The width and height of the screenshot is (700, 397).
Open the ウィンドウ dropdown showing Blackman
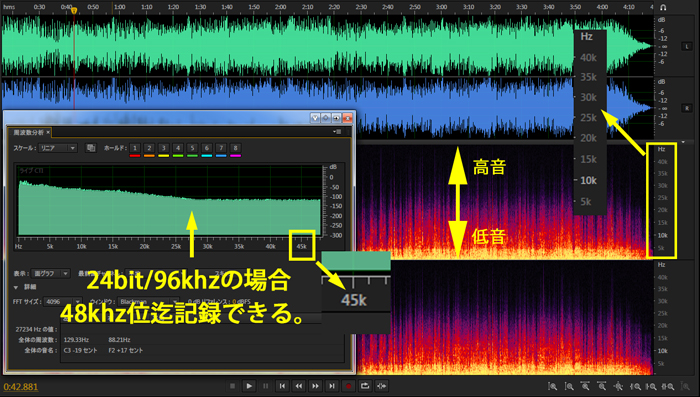148,302
